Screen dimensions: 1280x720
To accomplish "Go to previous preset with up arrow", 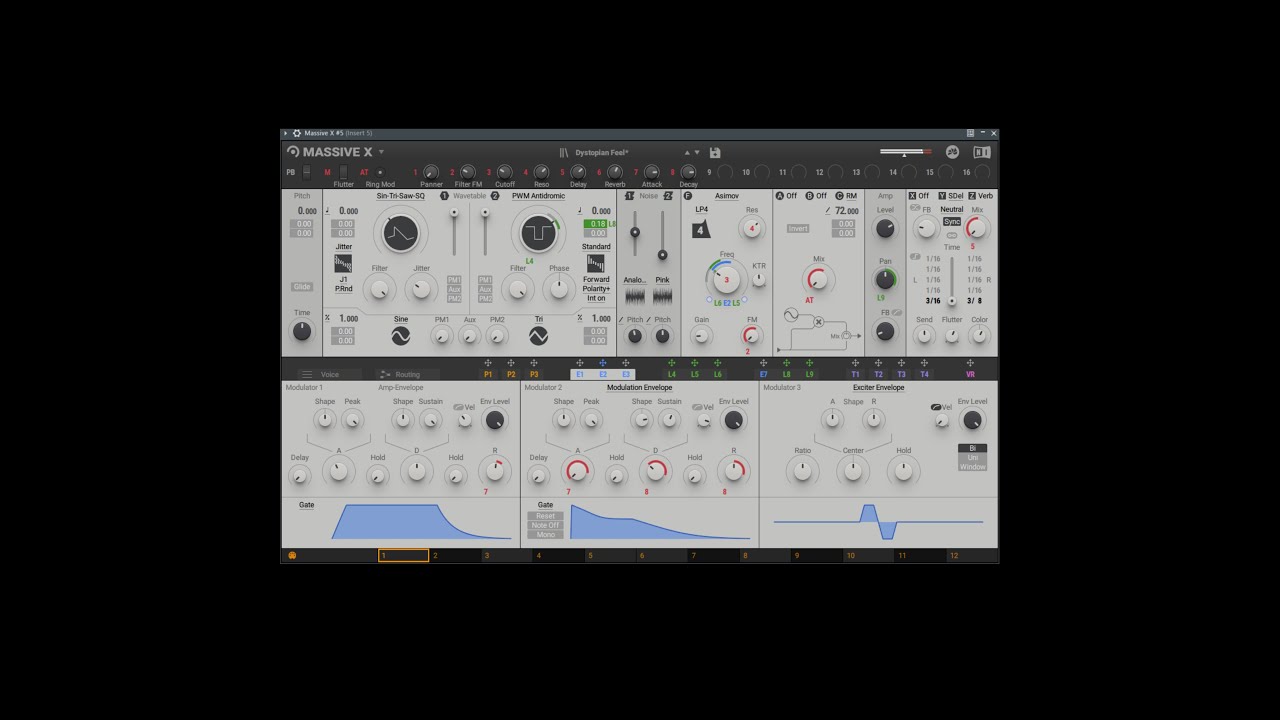I will click(x=686, y=153).
